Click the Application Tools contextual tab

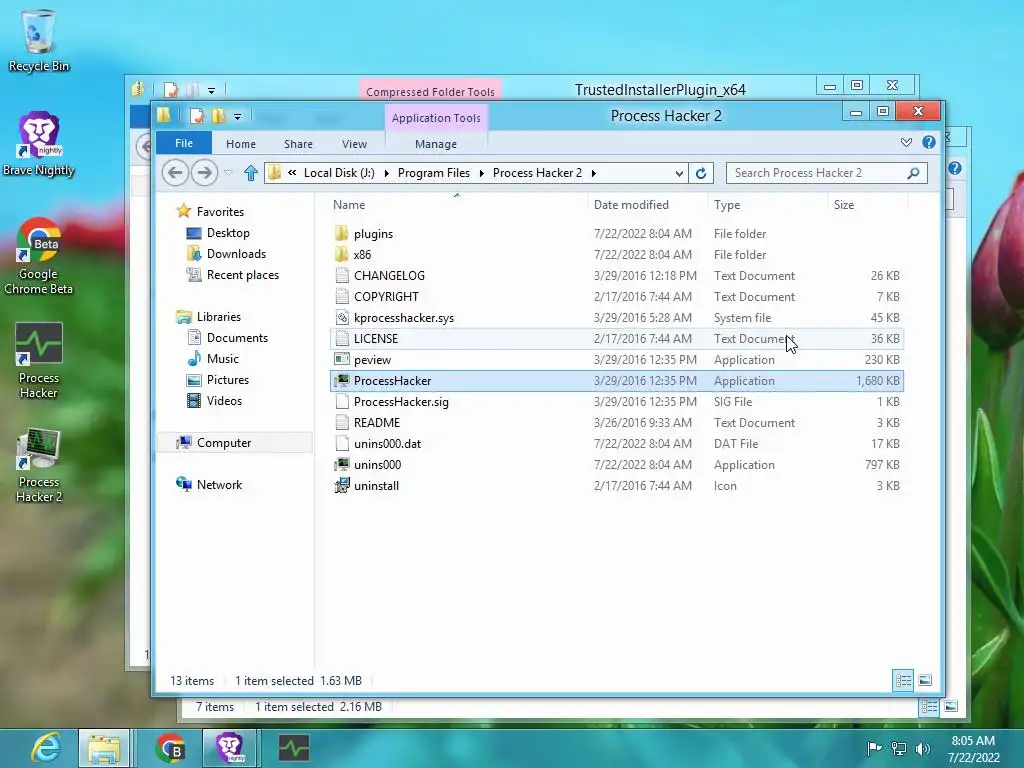(x=436, y=118)
